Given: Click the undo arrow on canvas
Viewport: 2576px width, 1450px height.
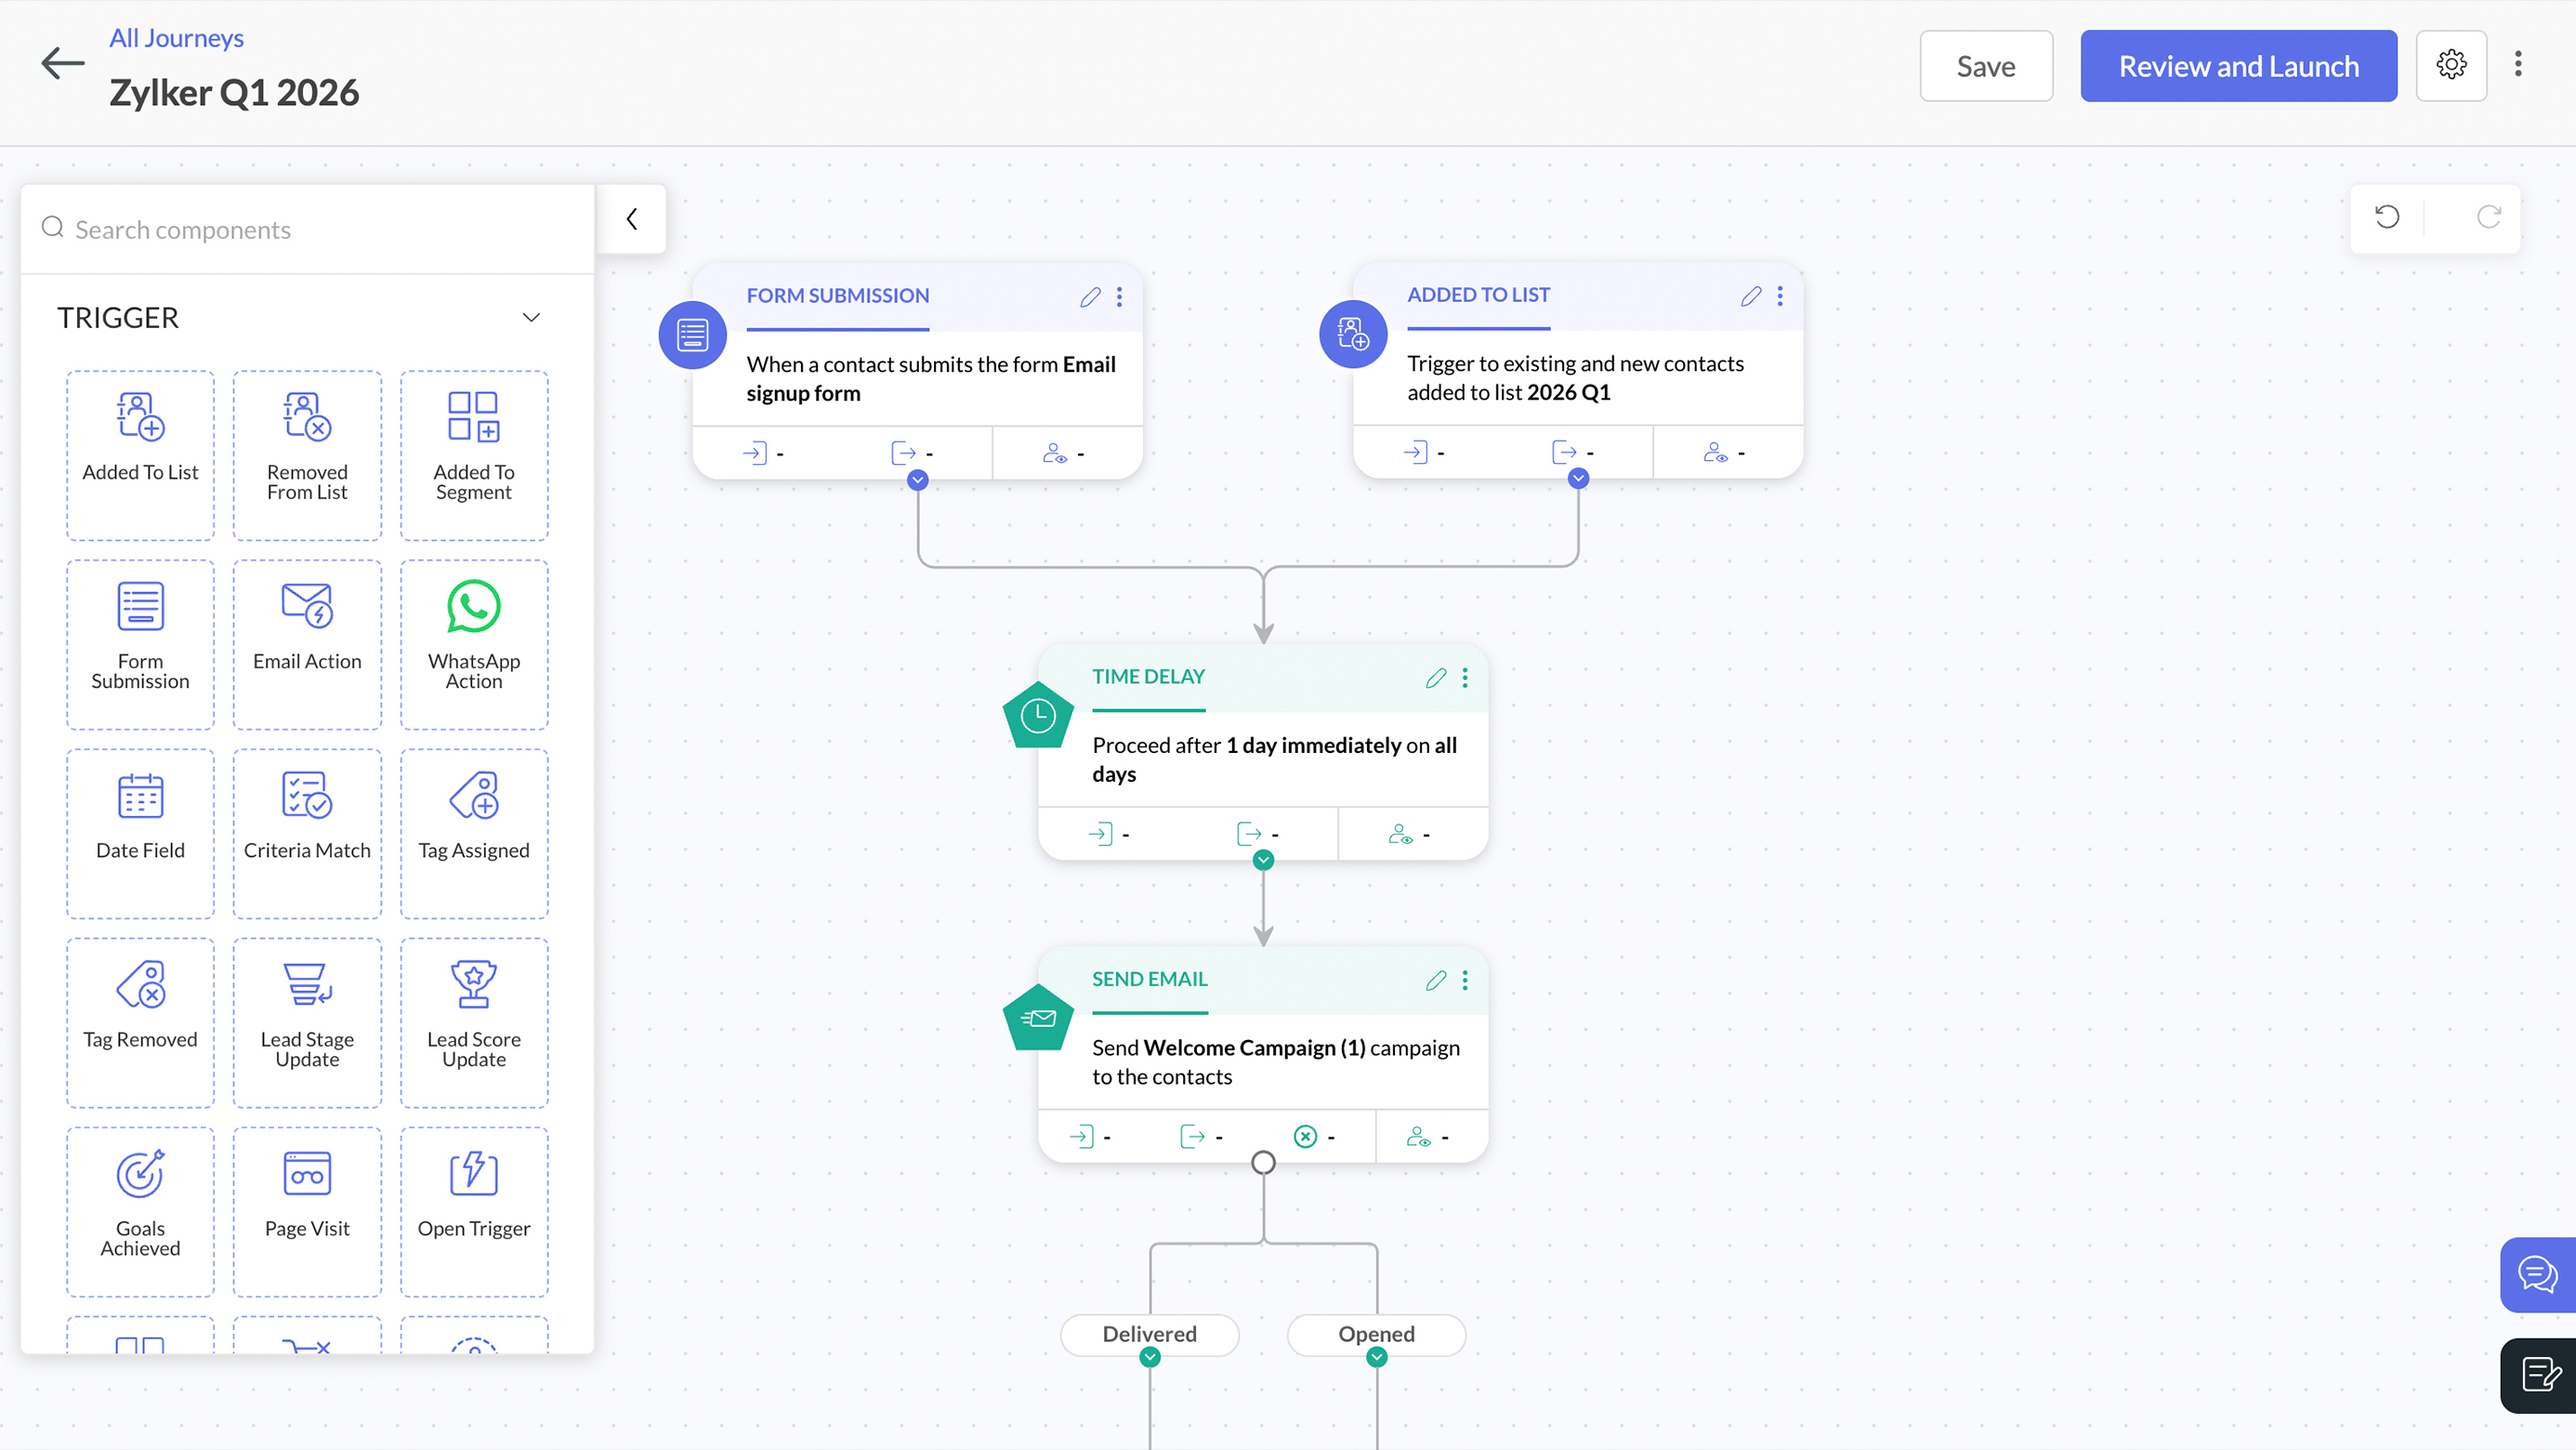Looking at the screenshot, I should coord(2387,217).
